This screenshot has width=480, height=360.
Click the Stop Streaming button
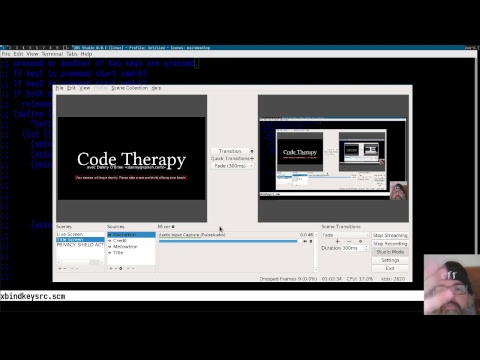point(390,235)
